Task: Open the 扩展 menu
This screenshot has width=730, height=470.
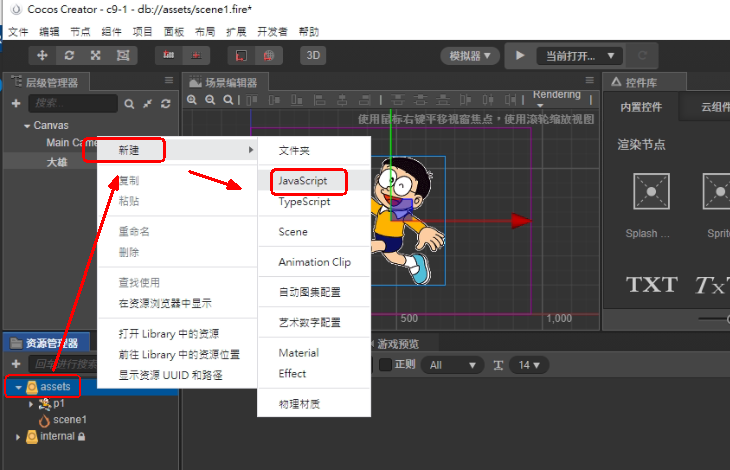Action: (x=236, y=32)
